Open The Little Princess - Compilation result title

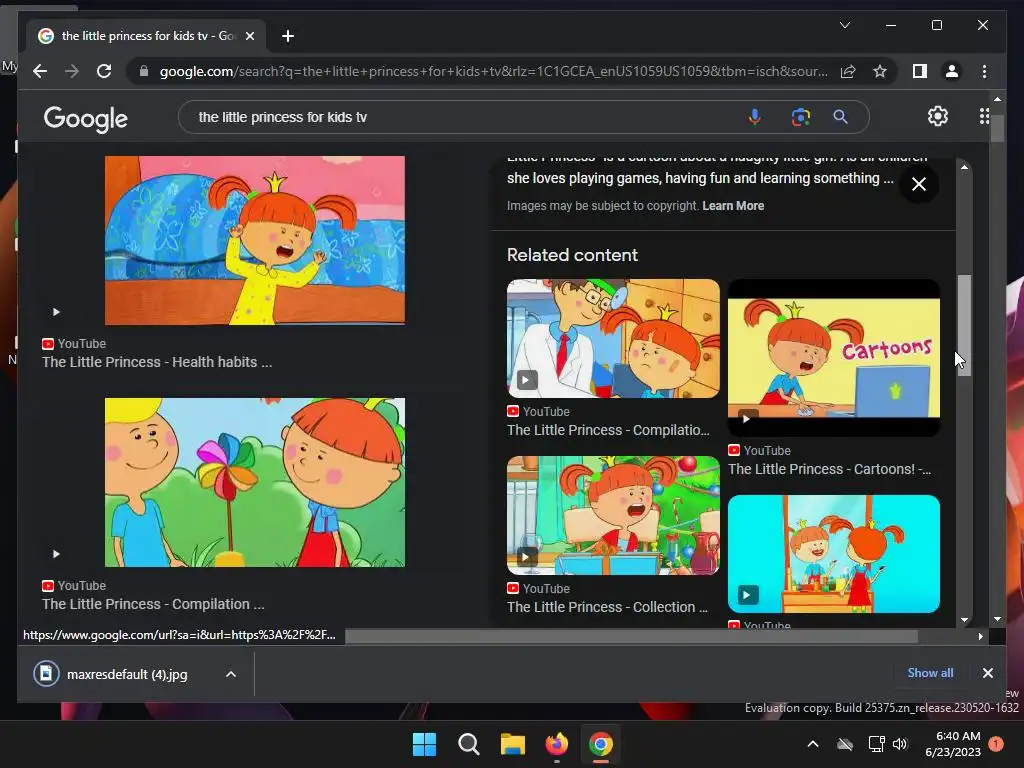[x=153, y=604]
